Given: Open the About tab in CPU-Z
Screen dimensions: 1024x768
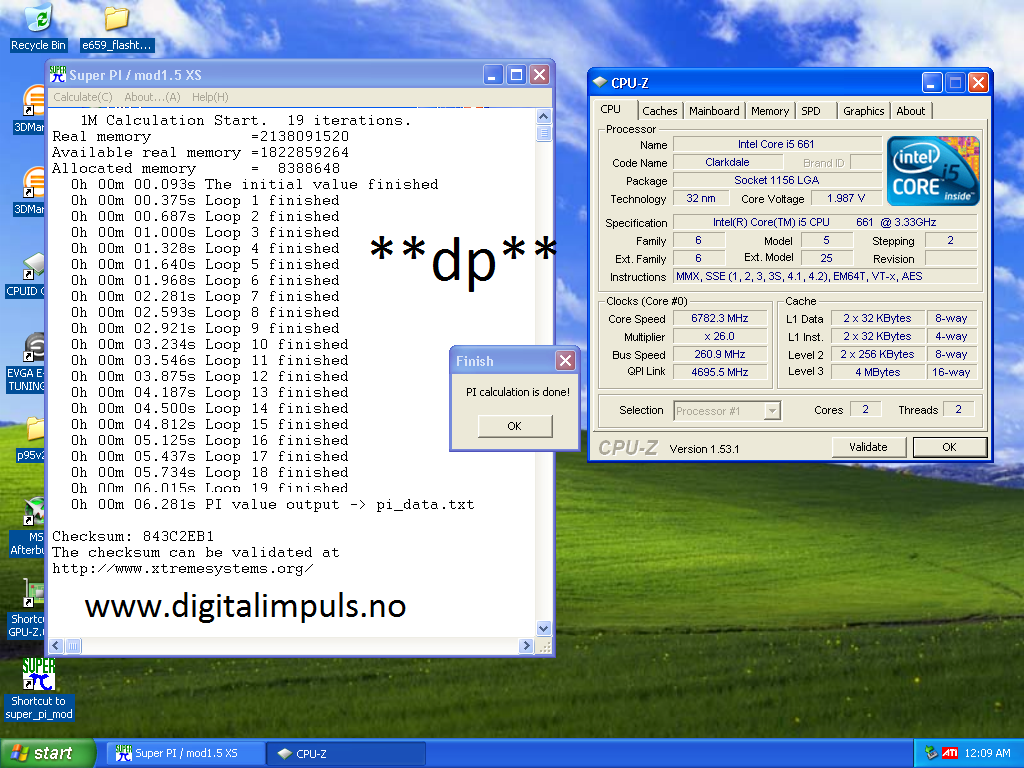Looking at the screenshot, I should click(x=910, y=111).
